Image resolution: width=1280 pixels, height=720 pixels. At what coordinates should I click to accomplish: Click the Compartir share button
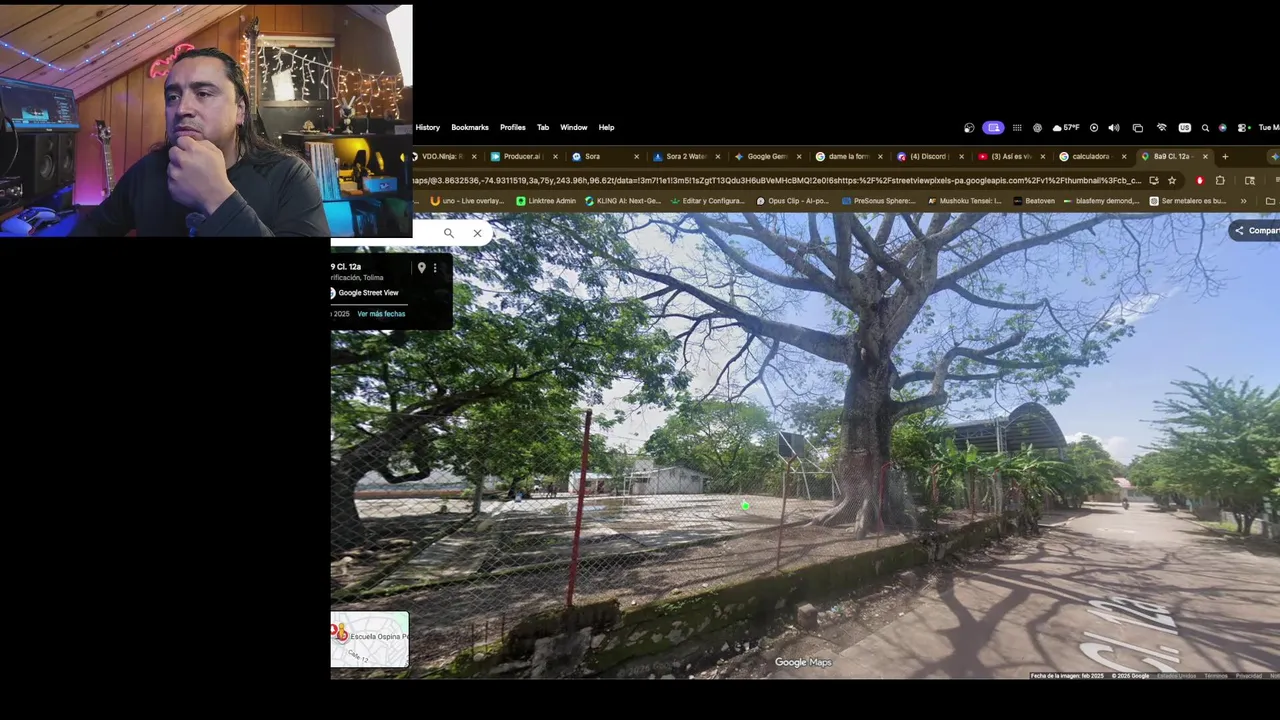[x=1256, y=230]
